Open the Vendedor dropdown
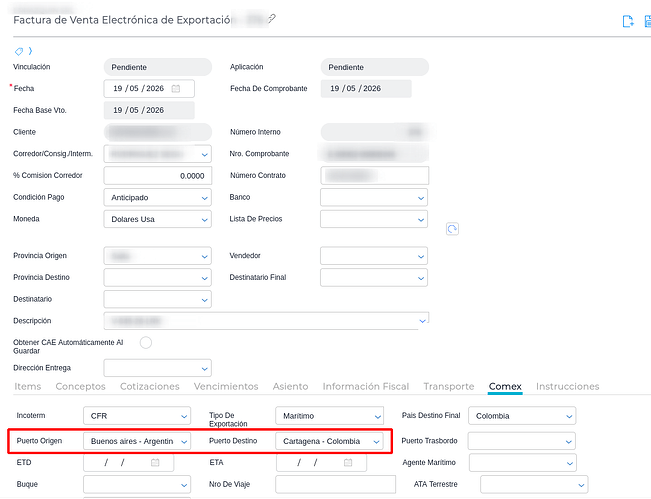The height and width of the screenshot is (499, 651). click(x=374, y=256)
